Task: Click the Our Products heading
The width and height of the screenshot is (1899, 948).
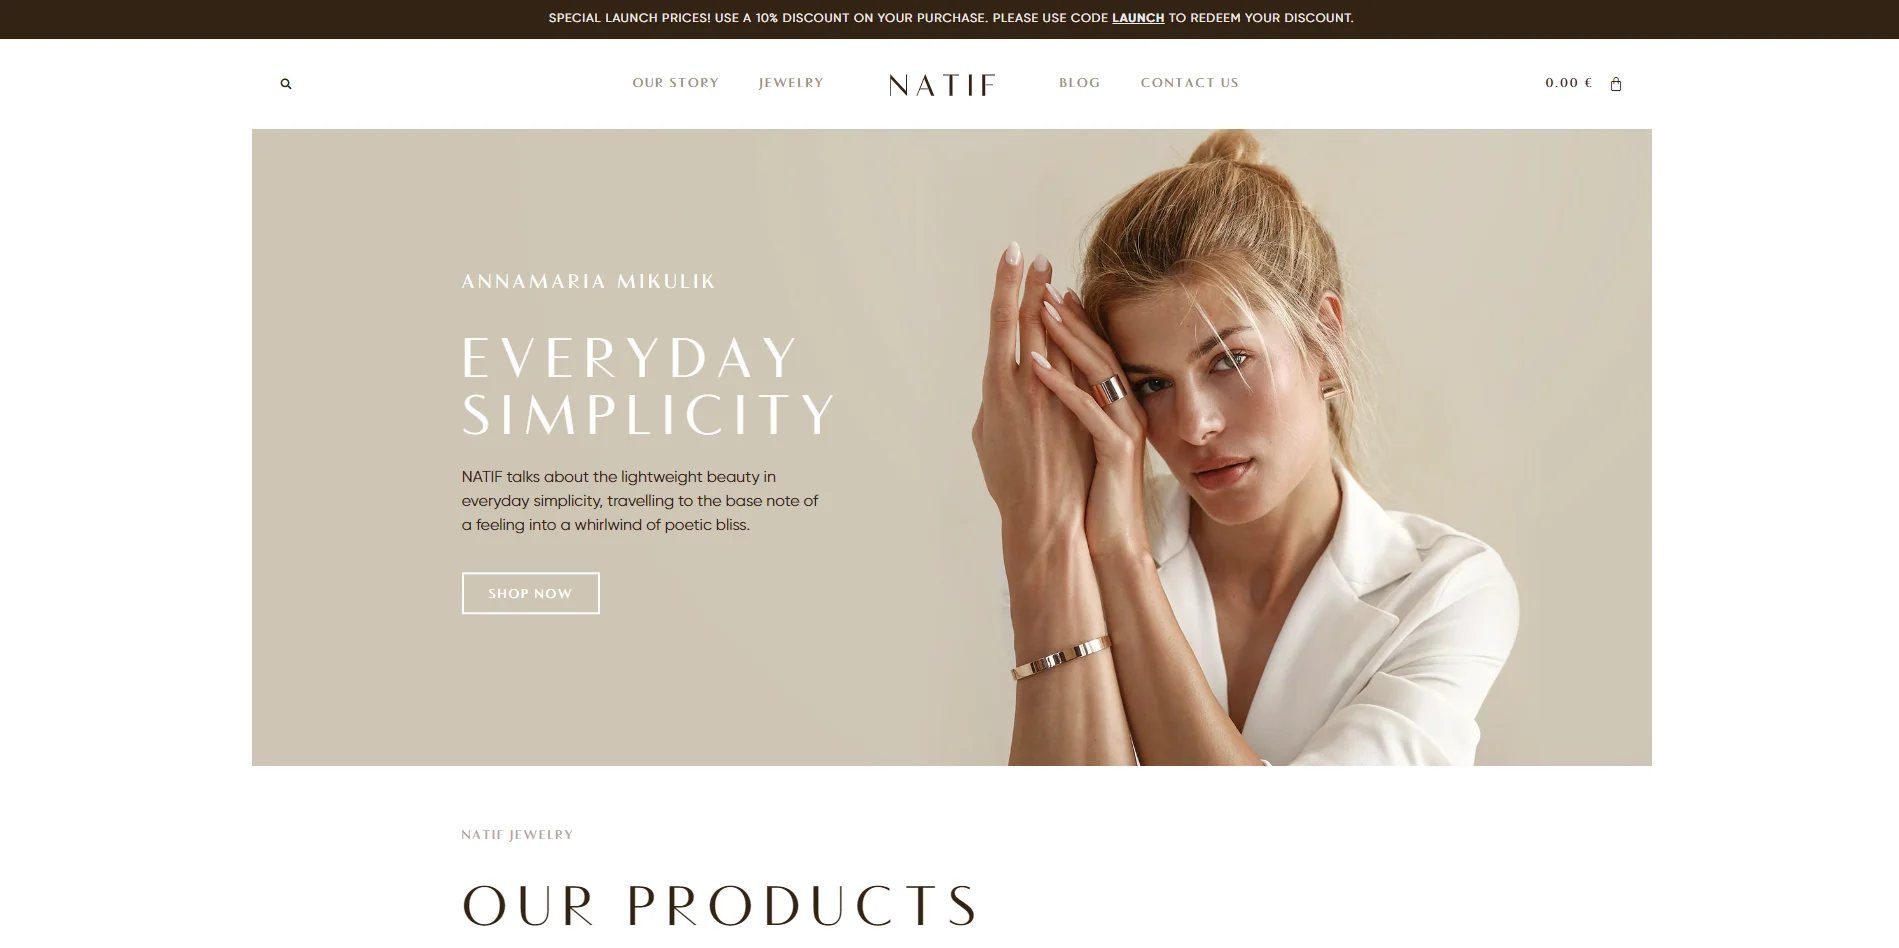Action: (720, 905)
